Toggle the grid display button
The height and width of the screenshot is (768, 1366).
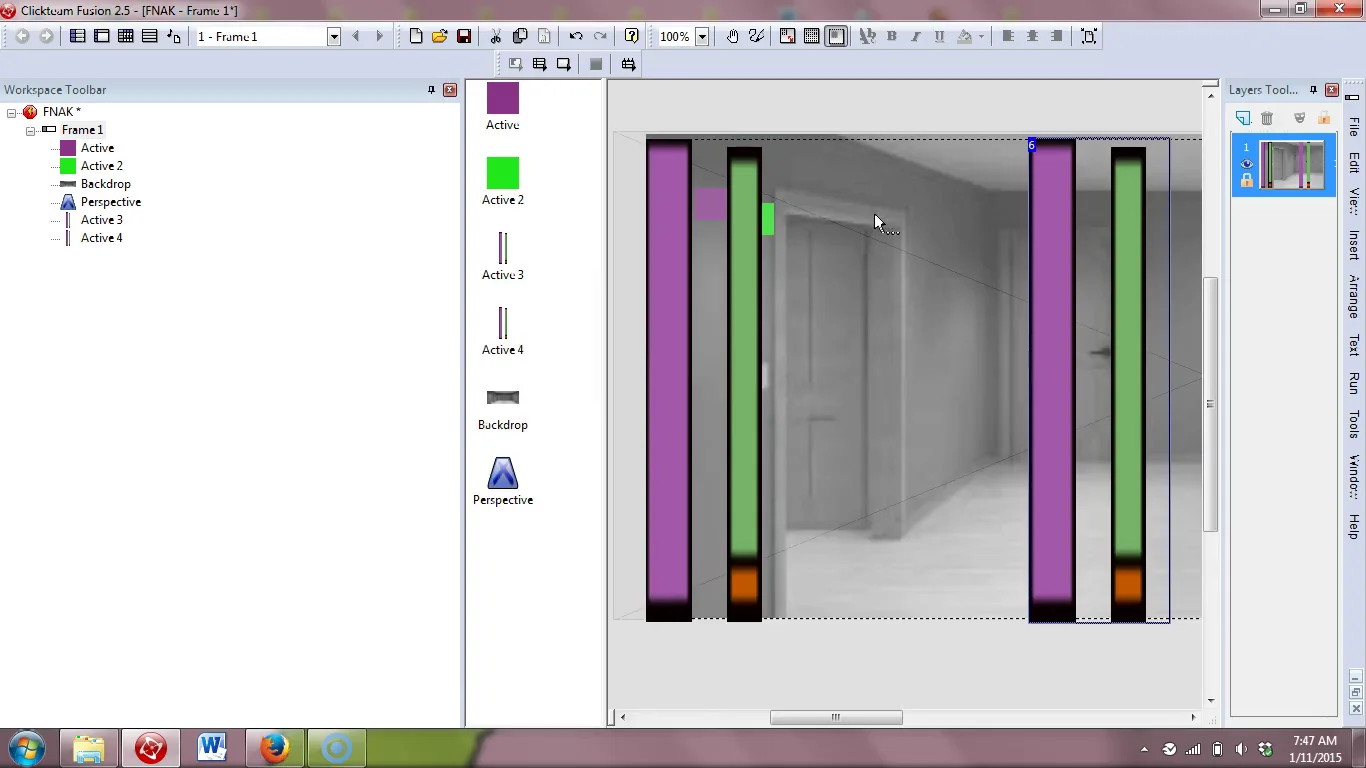[812, 36]
